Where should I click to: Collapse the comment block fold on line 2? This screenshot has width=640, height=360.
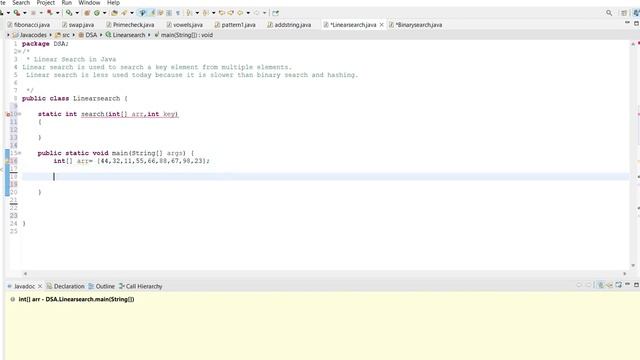[20, 51]
